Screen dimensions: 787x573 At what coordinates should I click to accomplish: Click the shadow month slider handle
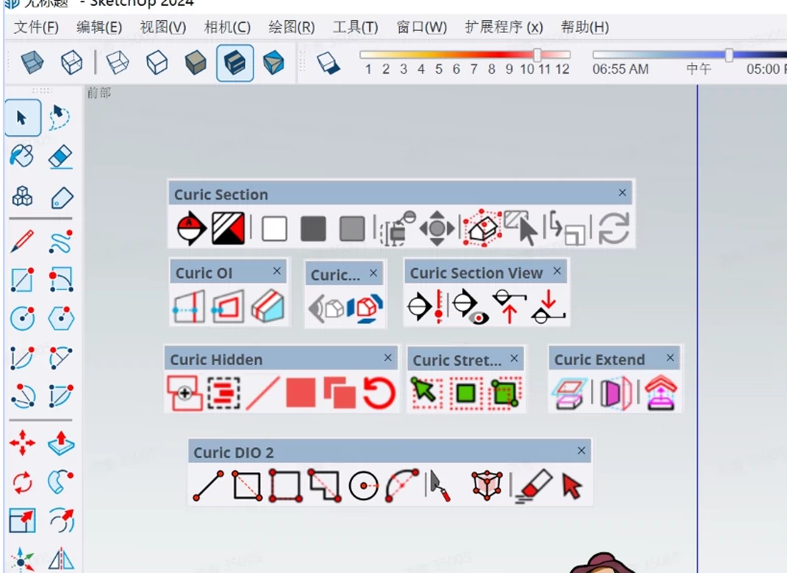[x=538, y=55]
